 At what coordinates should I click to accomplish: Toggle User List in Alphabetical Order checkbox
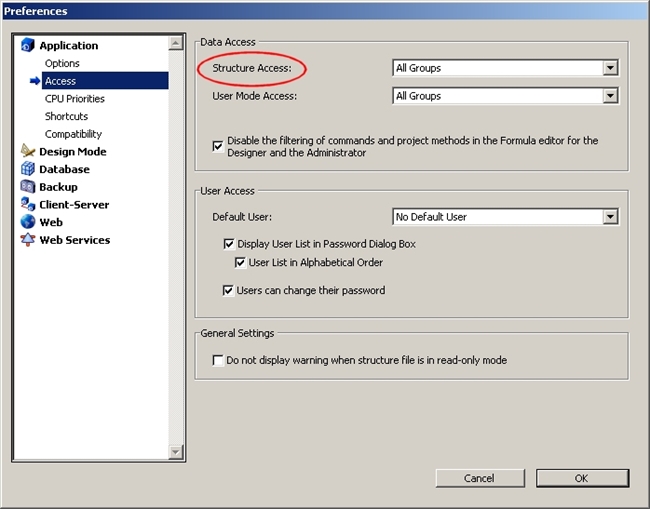point(240,263)
